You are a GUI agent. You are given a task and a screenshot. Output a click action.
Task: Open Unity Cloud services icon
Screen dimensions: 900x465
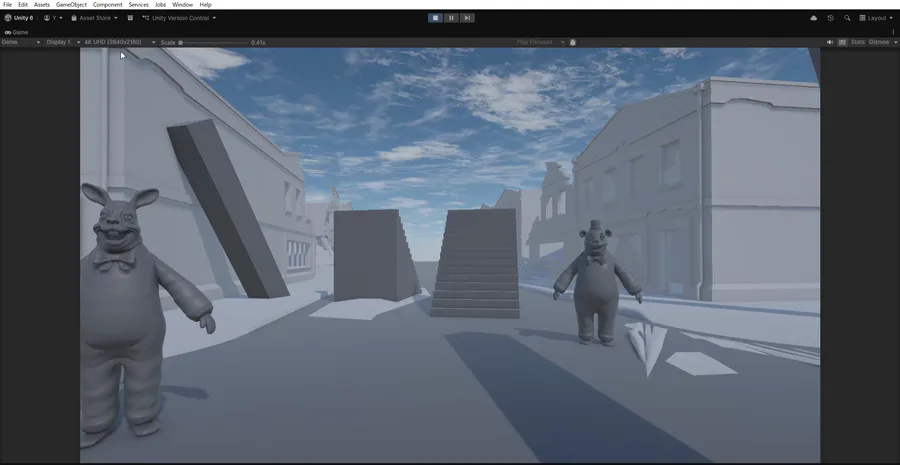pos(814,18)
